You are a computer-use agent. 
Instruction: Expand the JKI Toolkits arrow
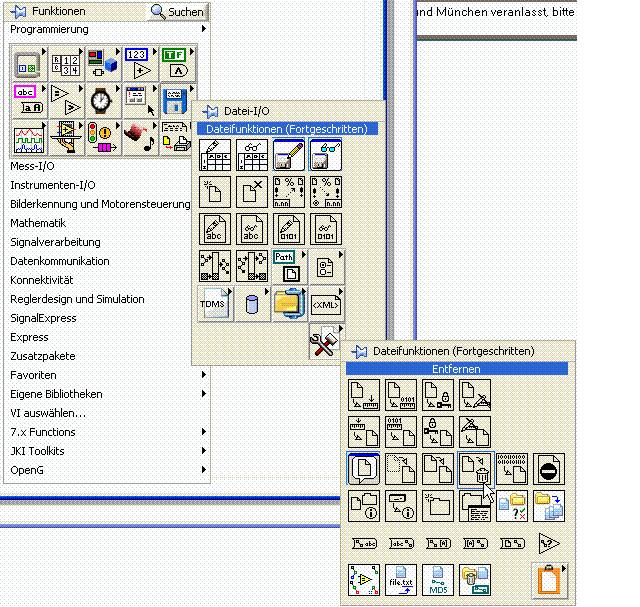(x=203, y=451)
